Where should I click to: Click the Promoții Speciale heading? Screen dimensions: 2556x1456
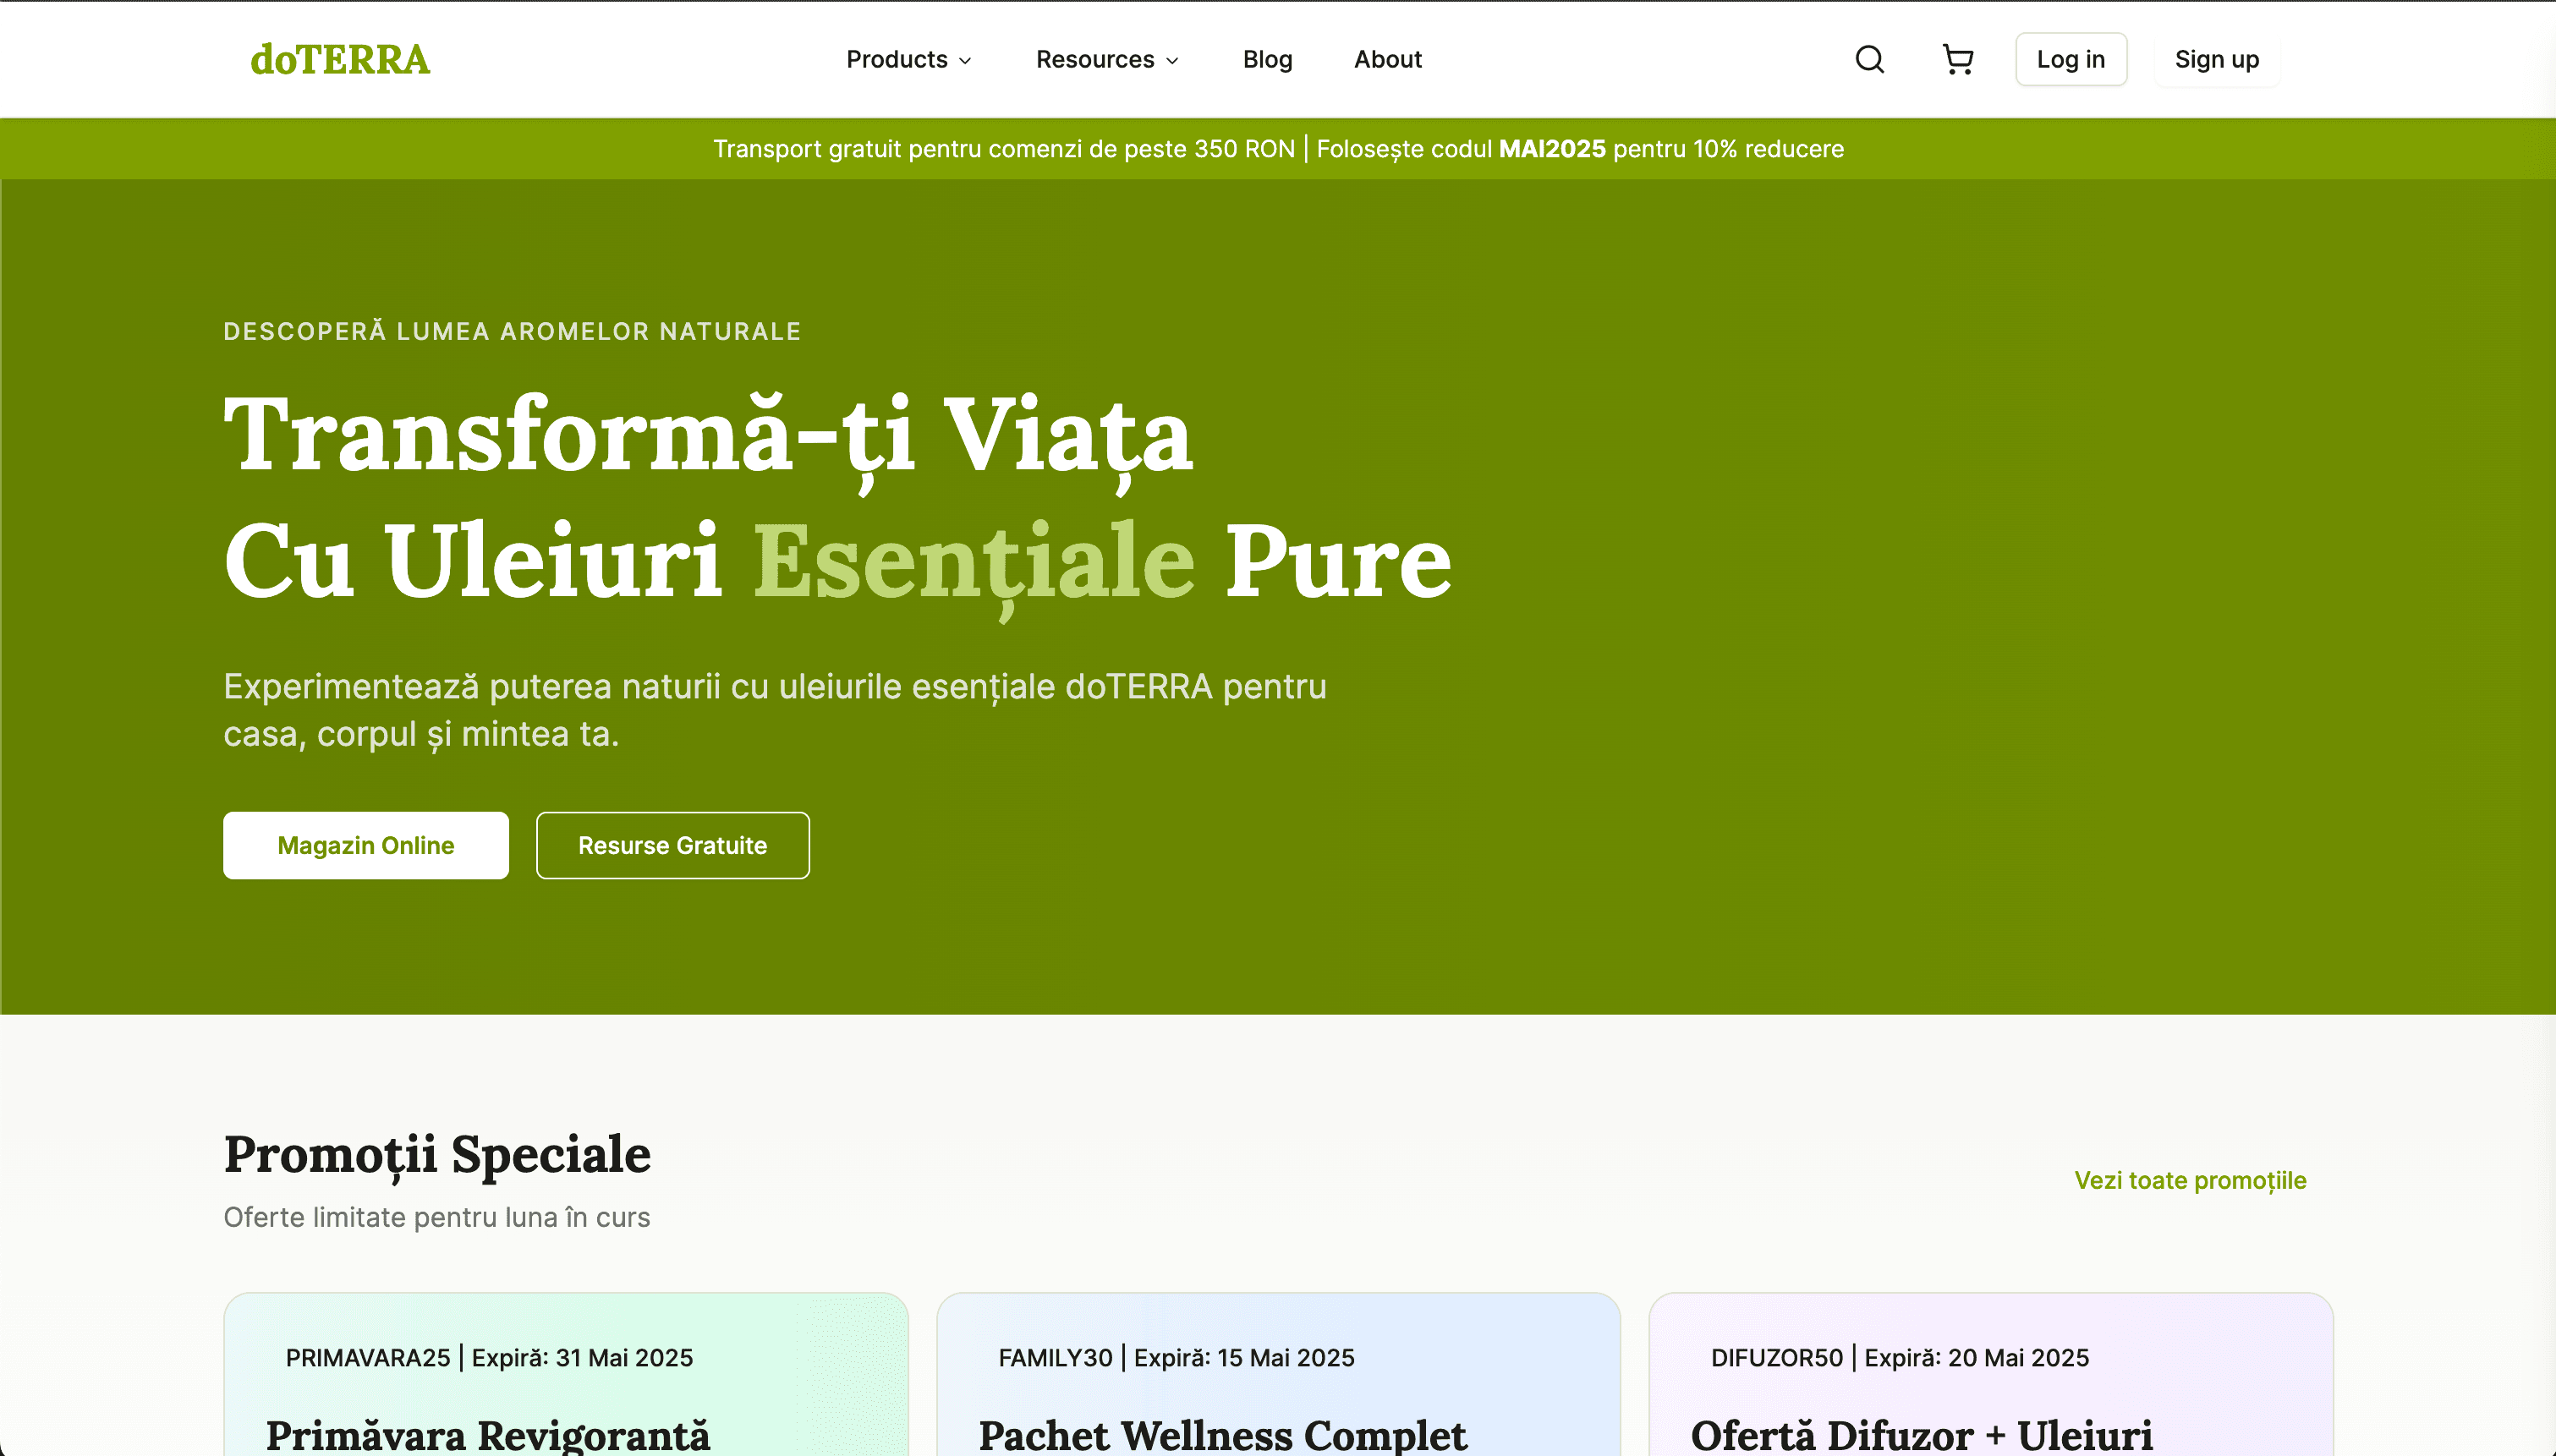tap(437, 1155)
